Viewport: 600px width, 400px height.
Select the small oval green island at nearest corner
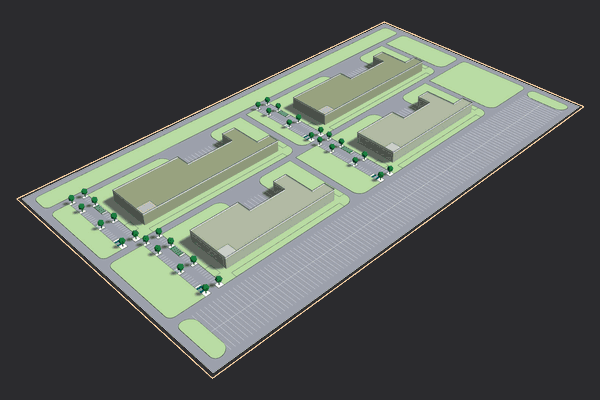[x=202, y=339]
